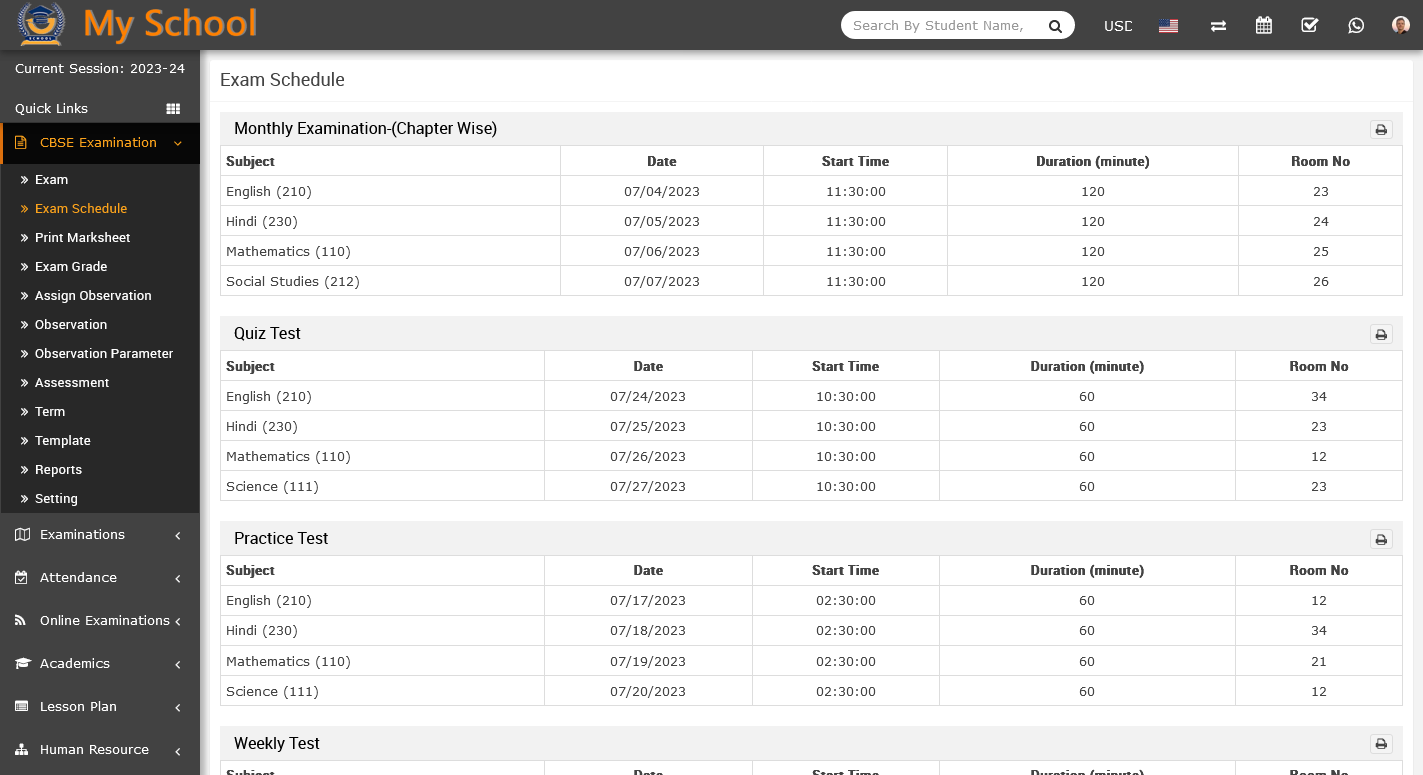
Task: Open the user profile avatar
Action: pyautogui.click(x=1400, y=26)
